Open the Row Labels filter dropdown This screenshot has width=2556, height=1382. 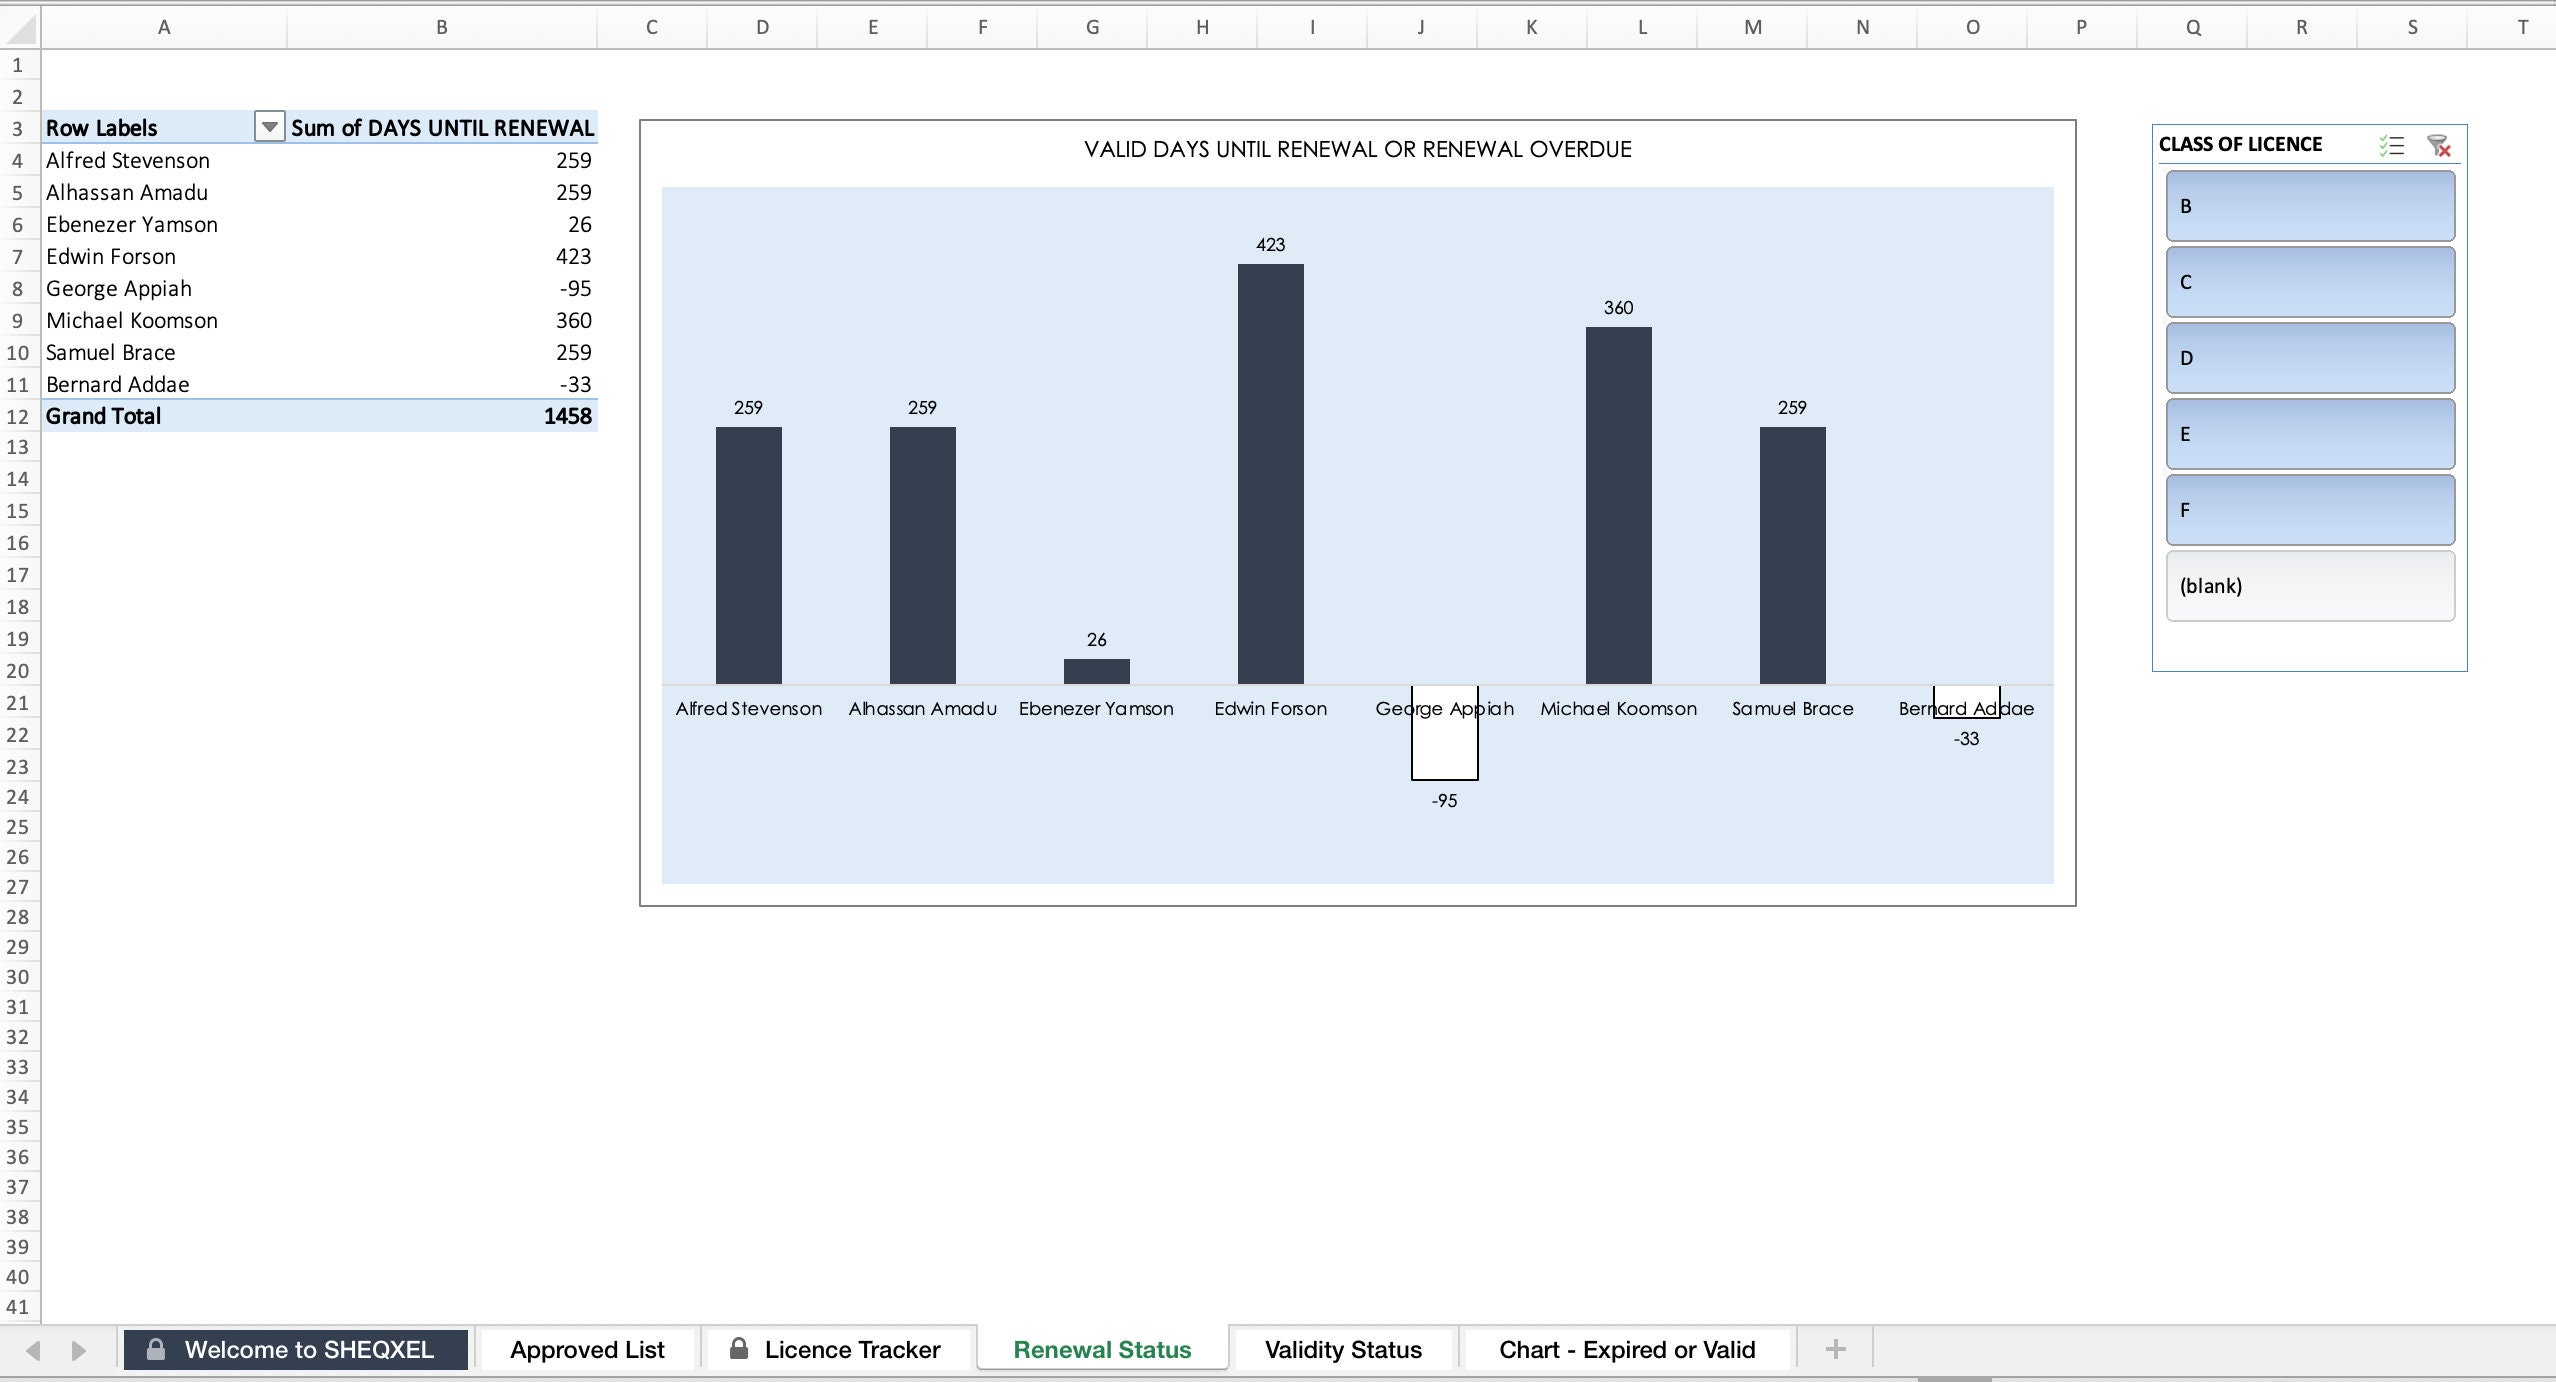tap(268, 127)
